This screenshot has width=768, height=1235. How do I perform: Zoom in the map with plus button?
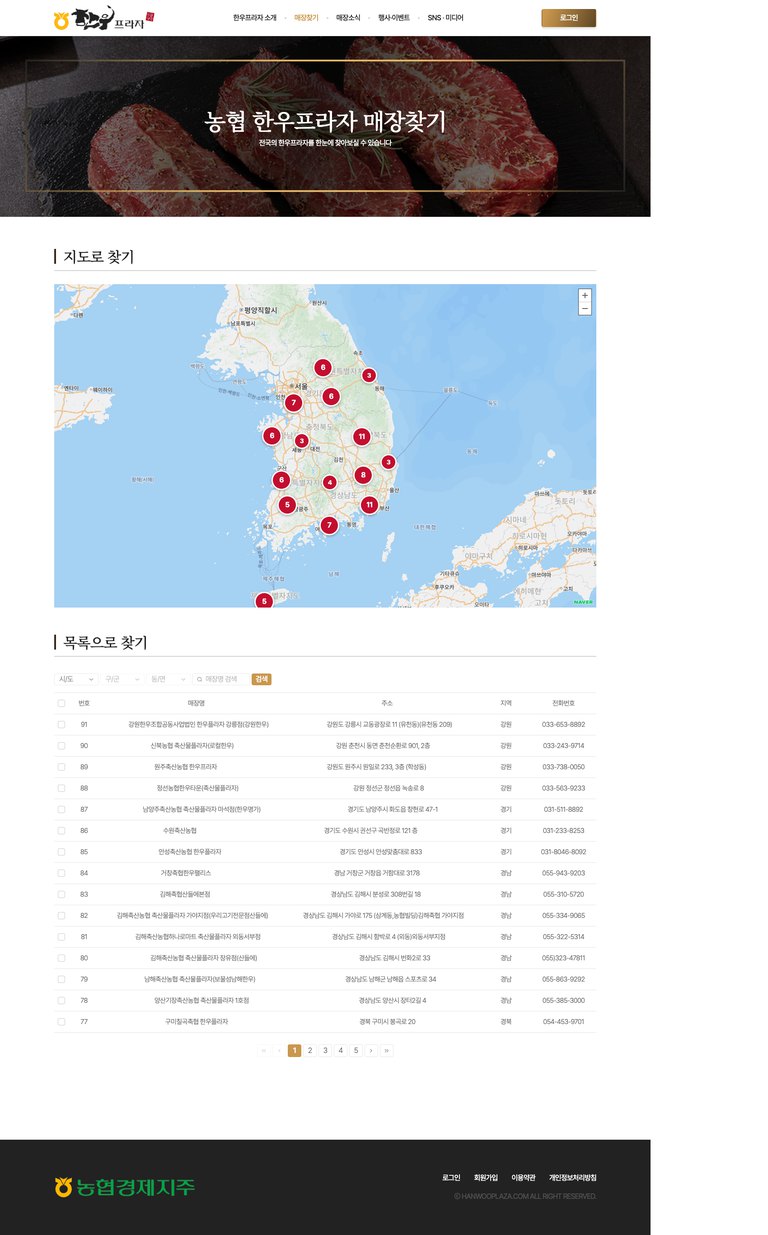[x=585, y=296]
